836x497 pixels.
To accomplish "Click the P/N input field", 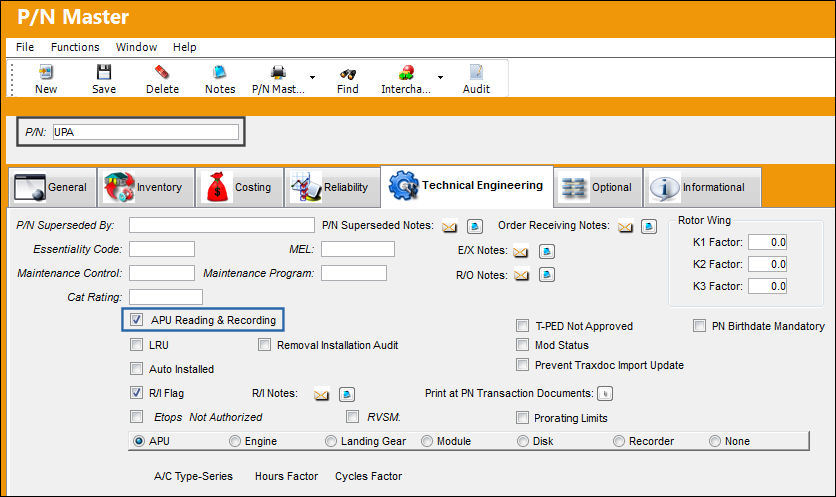I will click(146, 132).
